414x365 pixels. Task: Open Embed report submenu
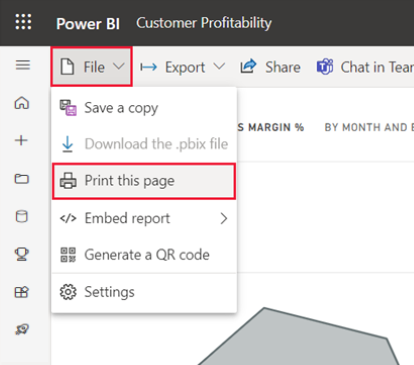144,219
